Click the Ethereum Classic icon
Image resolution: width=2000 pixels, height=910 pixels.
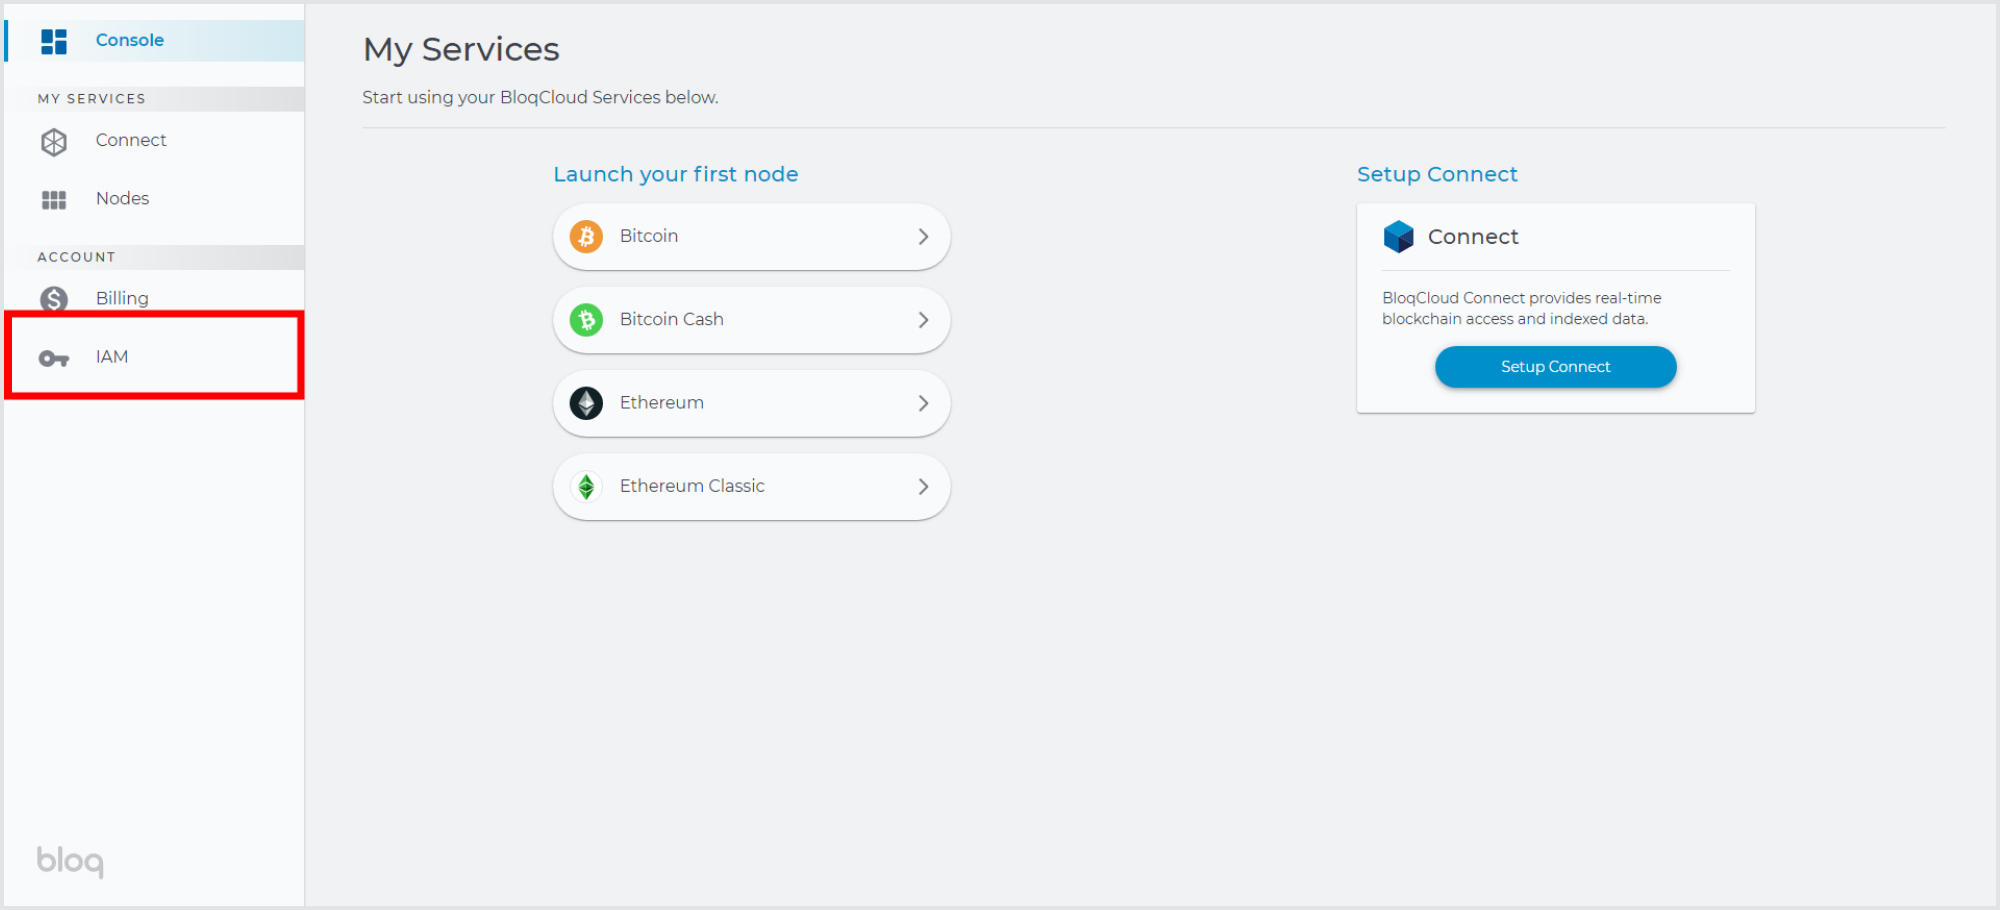click(586, 486)
